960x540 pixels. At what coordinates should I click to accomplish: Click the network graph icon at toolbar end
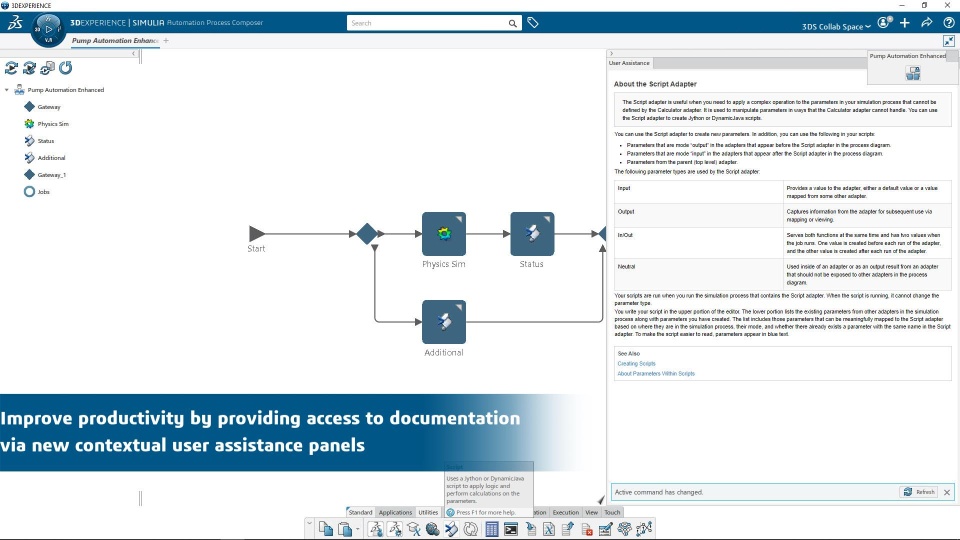tap(644, 528)
